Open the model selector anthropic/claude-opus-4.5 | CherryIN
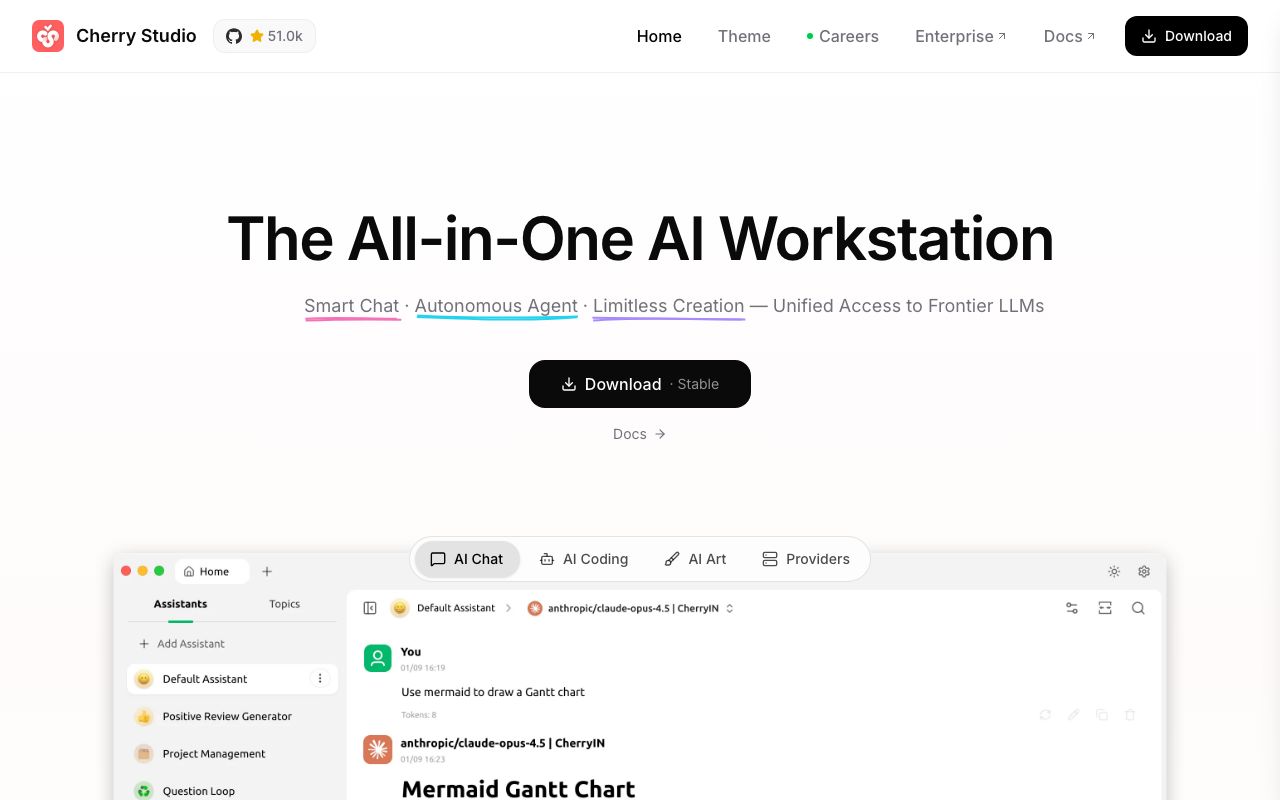This screenshot has height=800, width=1280. (631, 608)
